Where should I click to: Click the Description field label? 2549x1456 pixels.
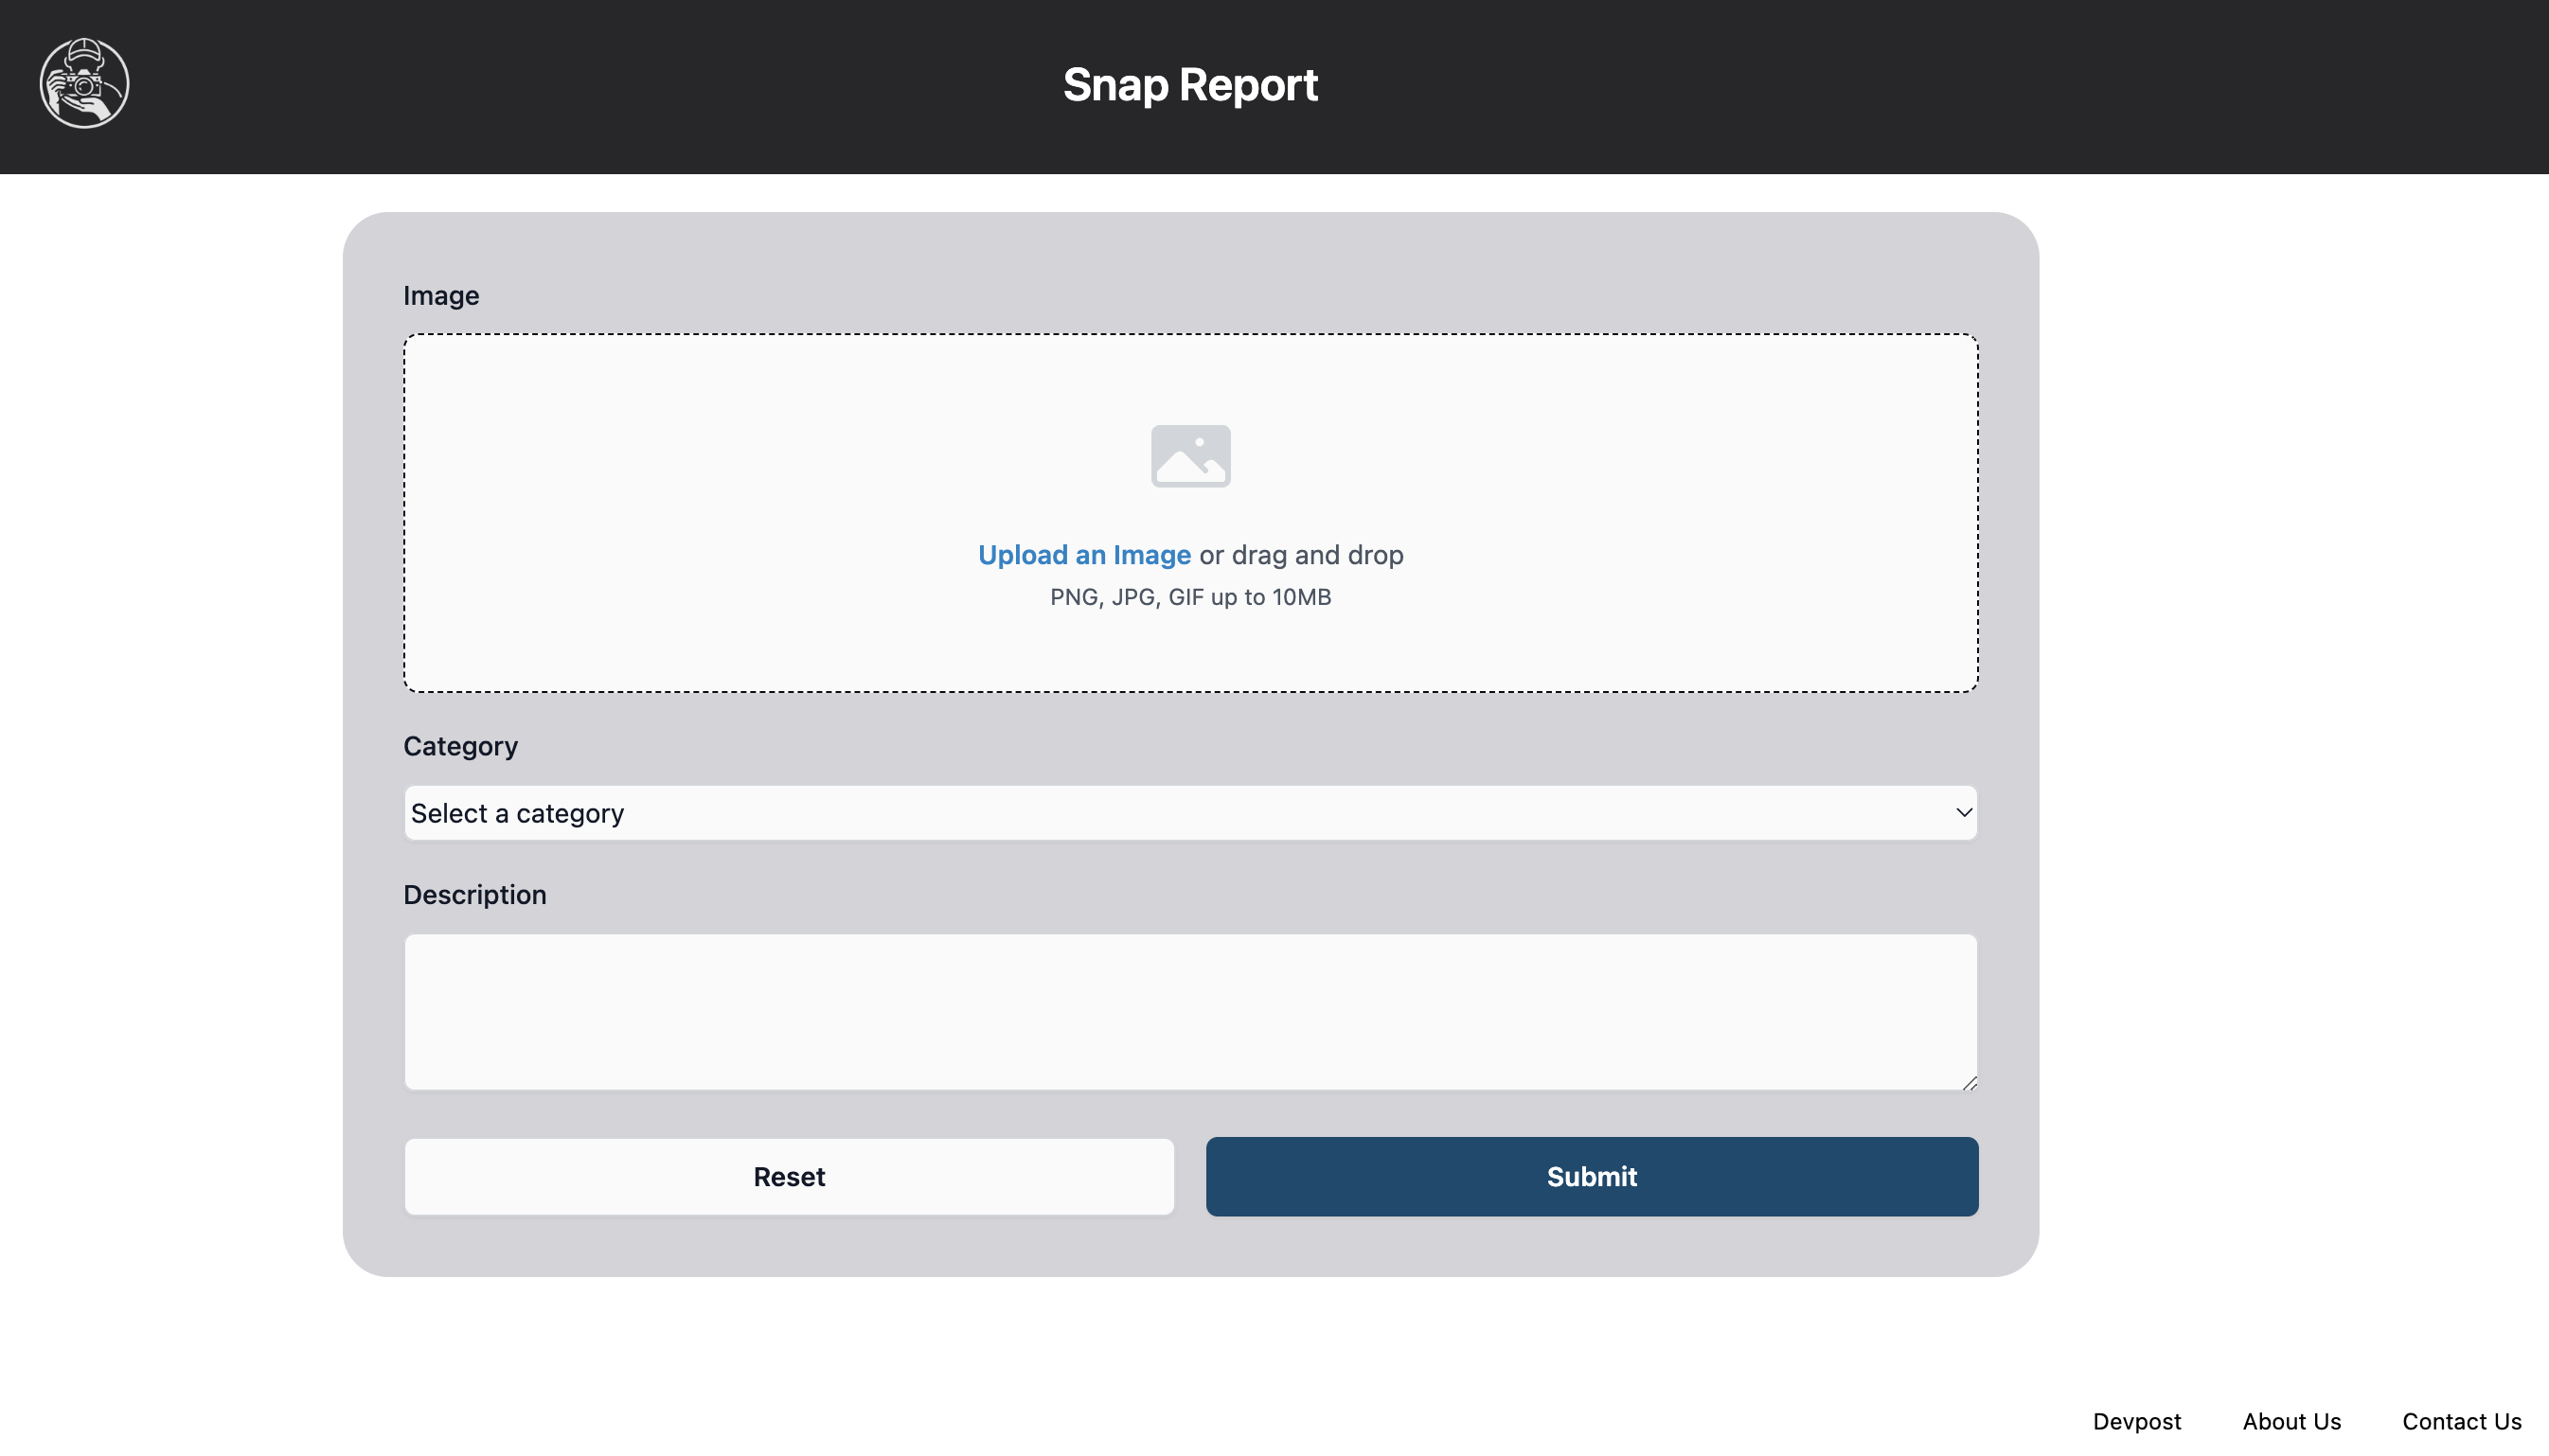click(x=474, y=895)
